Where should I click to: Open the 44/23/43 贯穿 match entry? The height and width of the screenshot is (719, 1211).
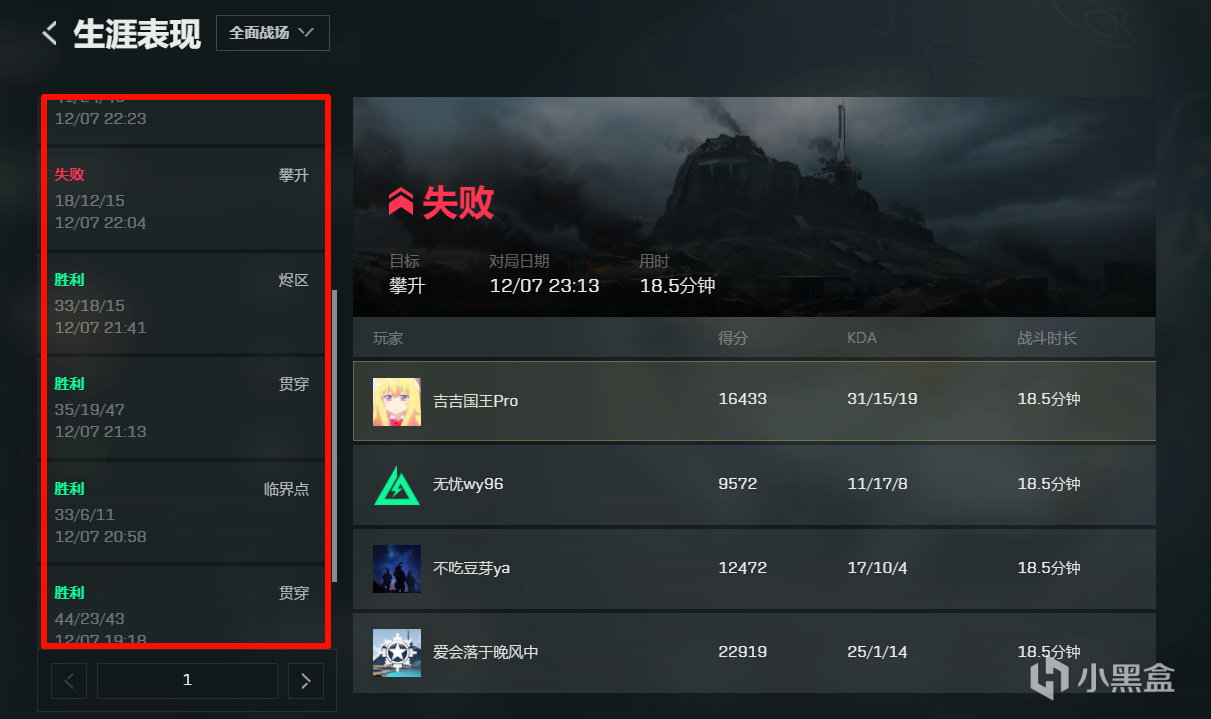pyautogui.click(x=185, y=604)
